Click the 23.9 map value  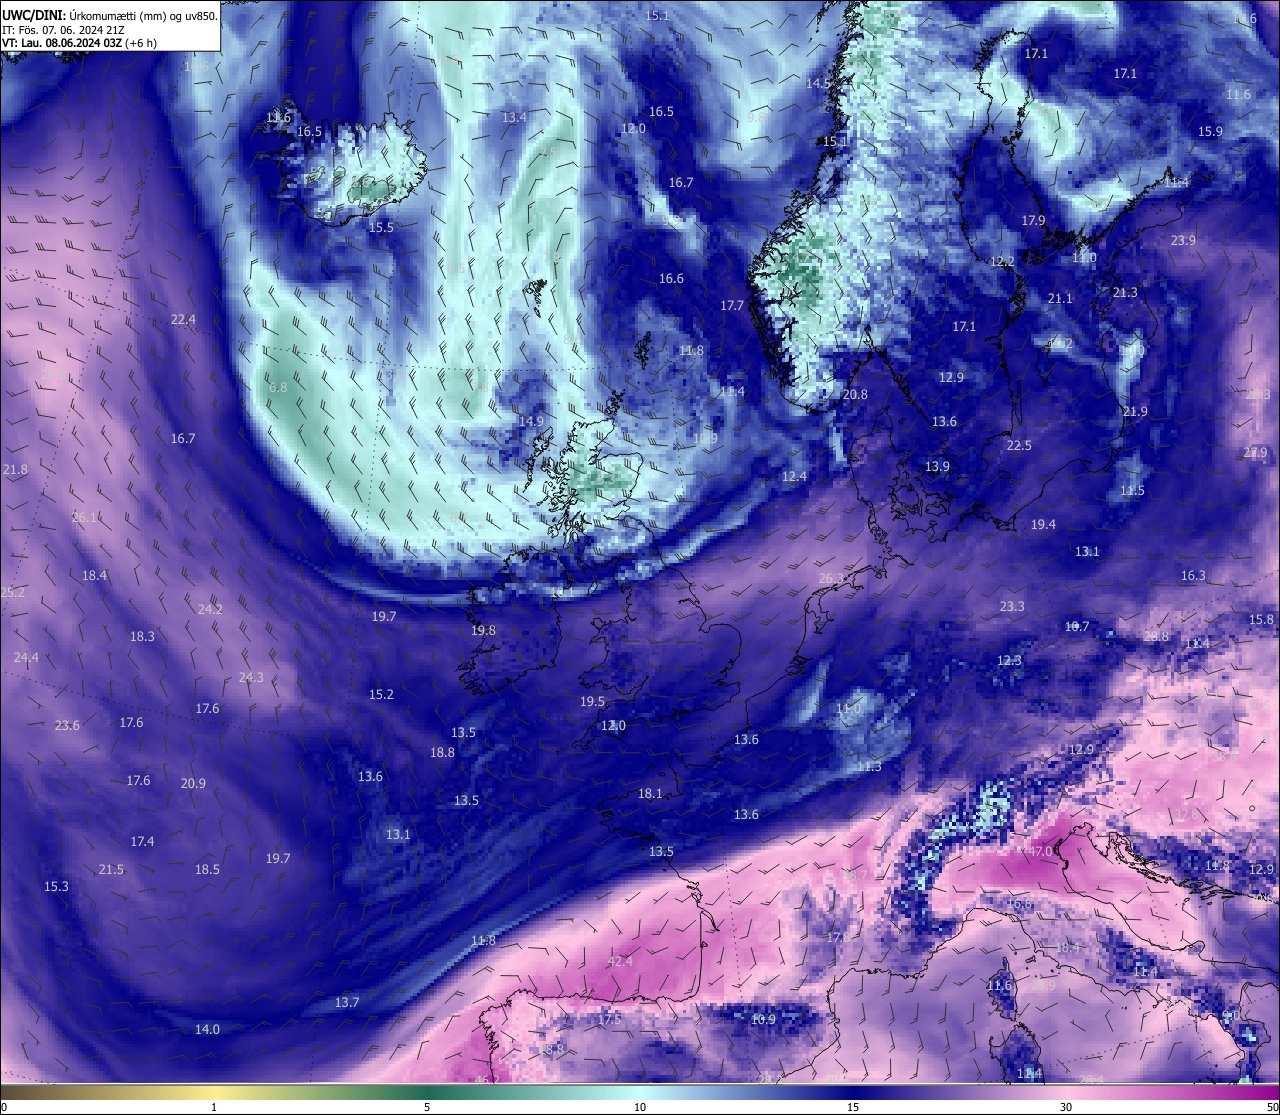(x=1183, y=241)
